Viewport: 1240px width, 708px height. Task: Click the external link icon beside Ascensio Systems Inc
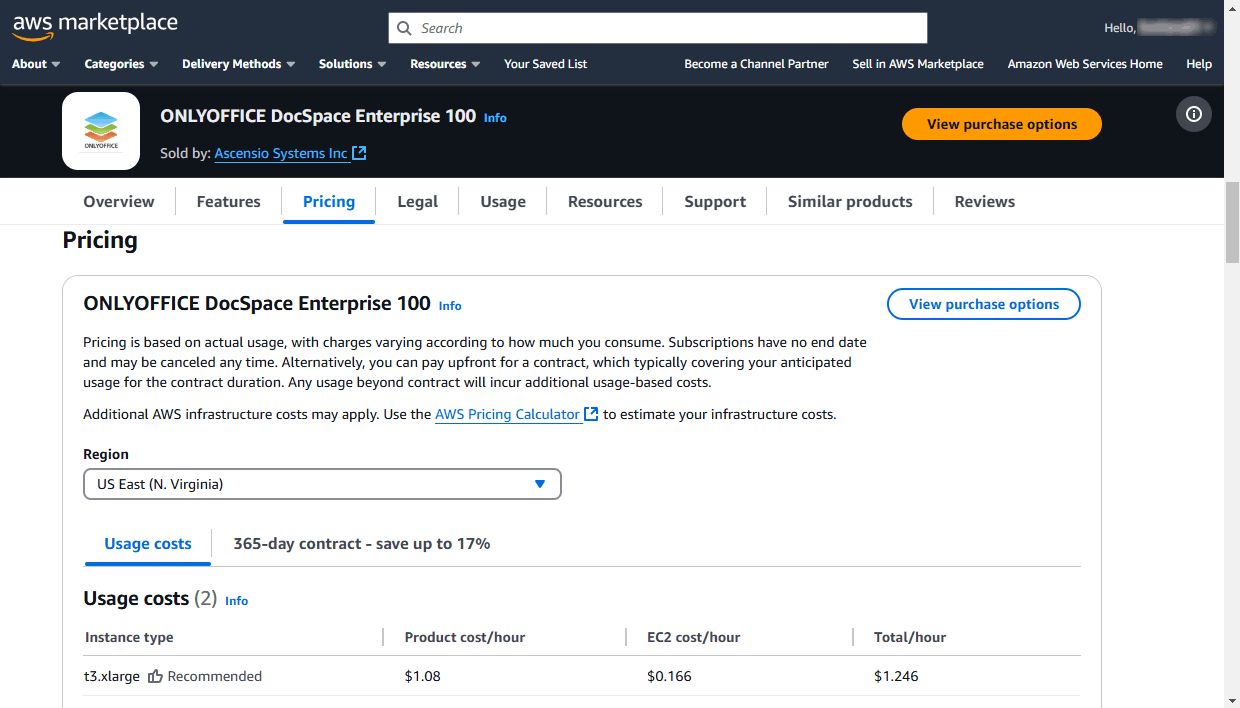[359, 153]
